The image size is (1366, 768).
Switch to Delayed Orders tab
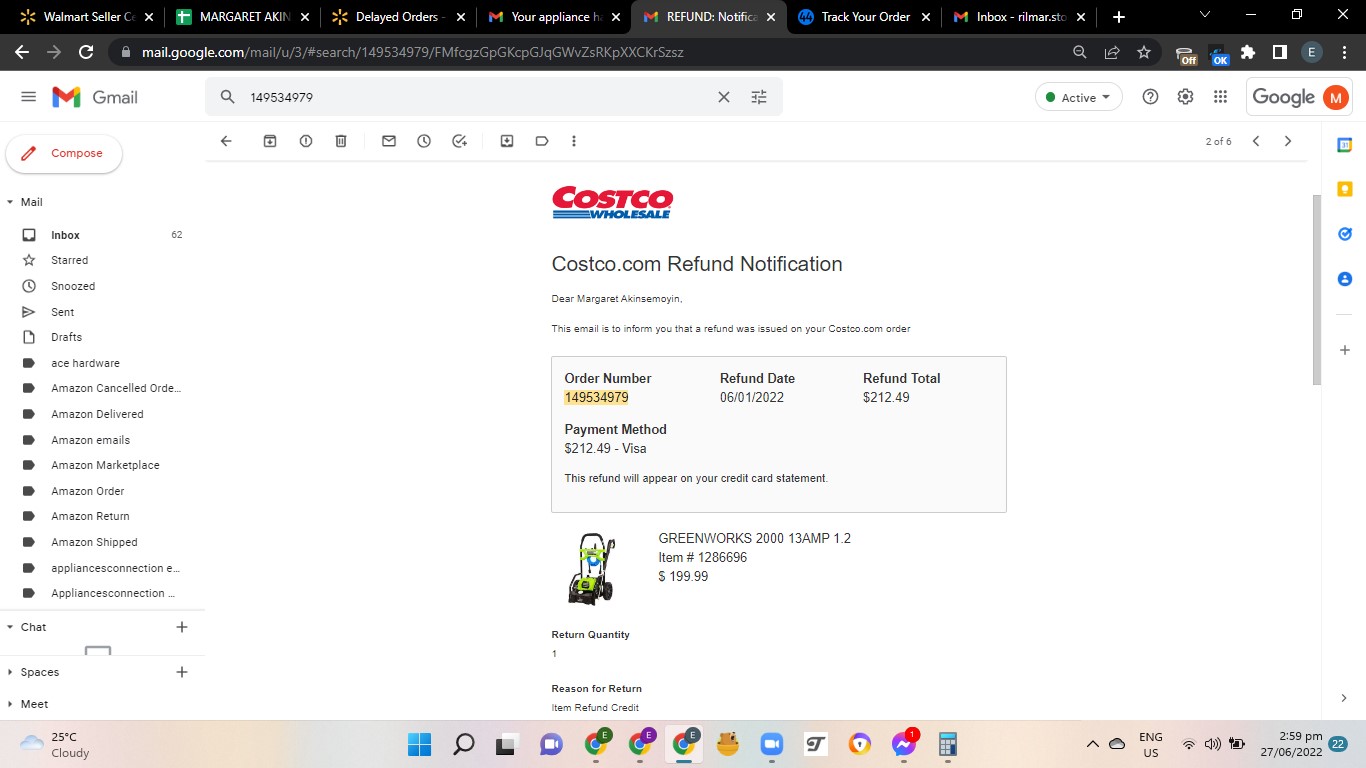pyautogui.click(x=397, y=17)
